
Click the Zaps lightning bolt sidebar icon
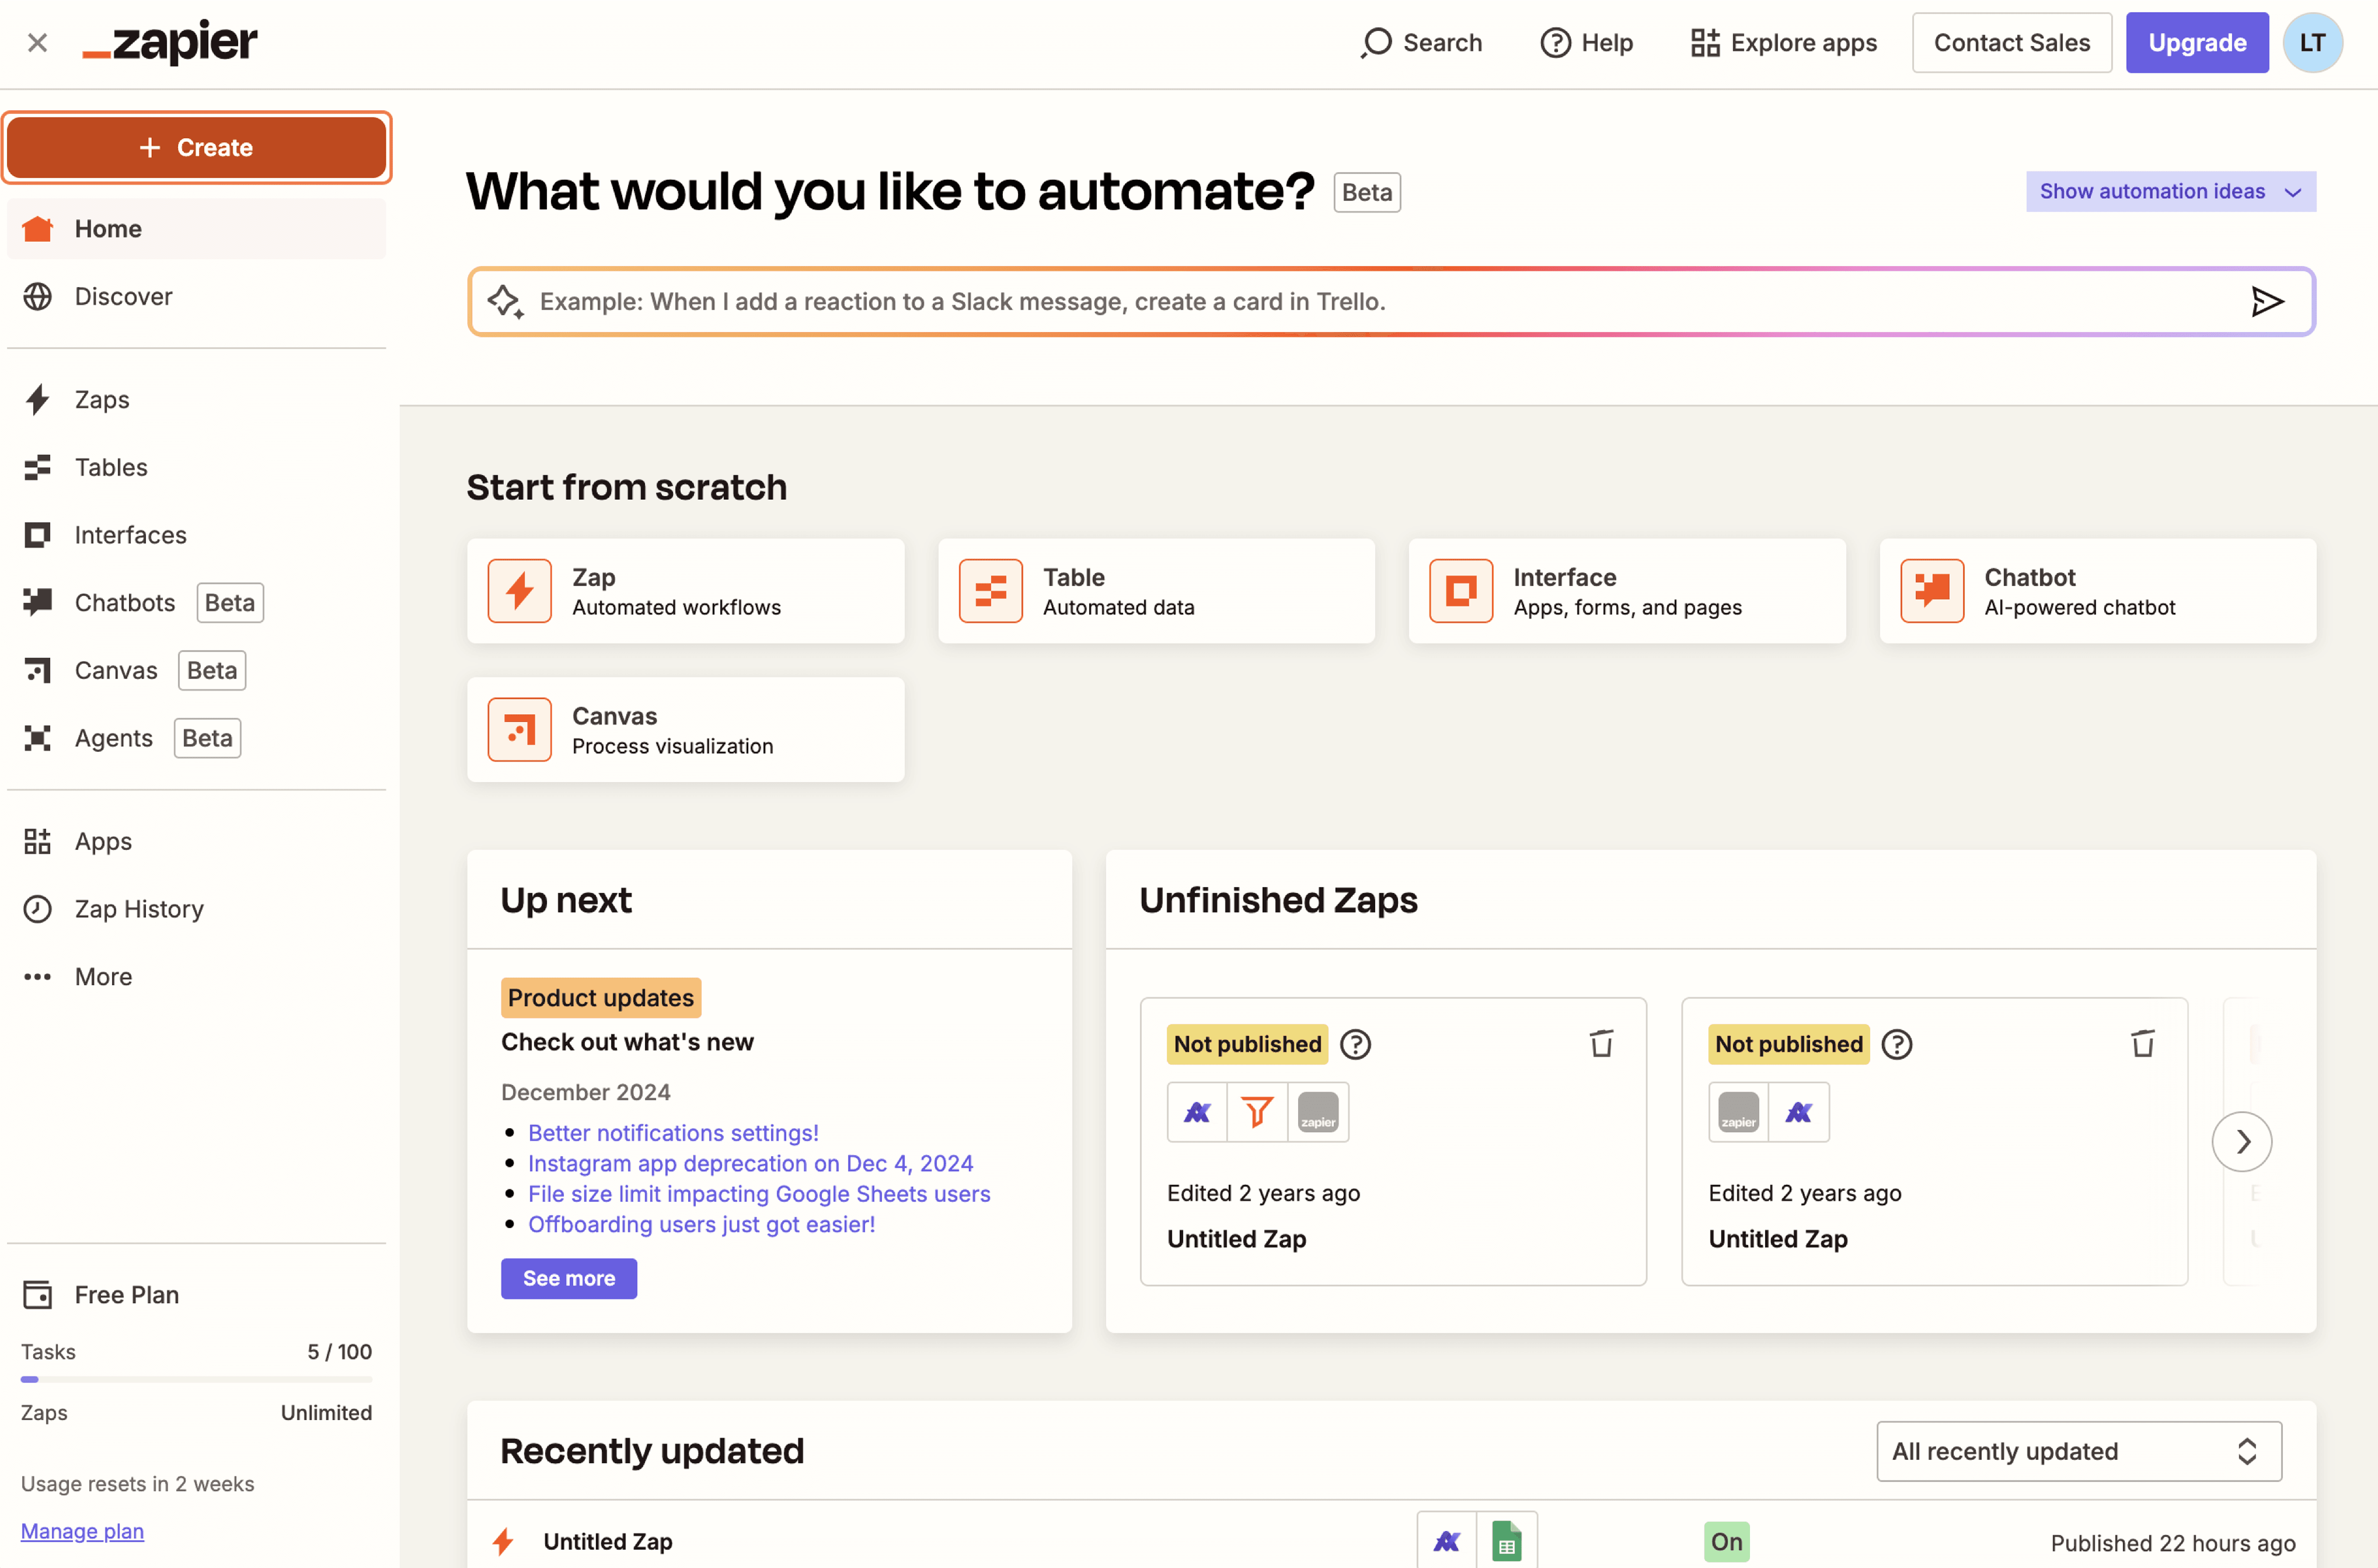37,400
